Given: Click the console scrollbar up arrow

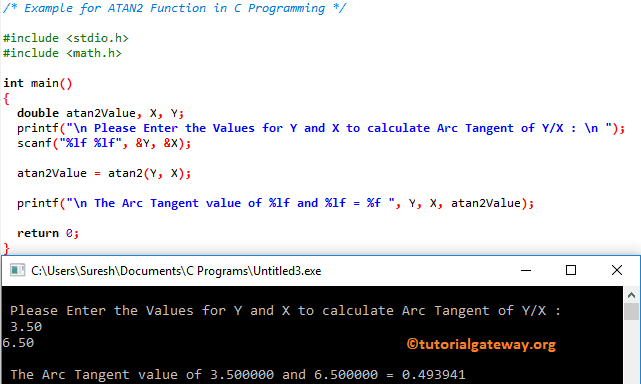Looking at the screenshot, I should pos(631,295).
